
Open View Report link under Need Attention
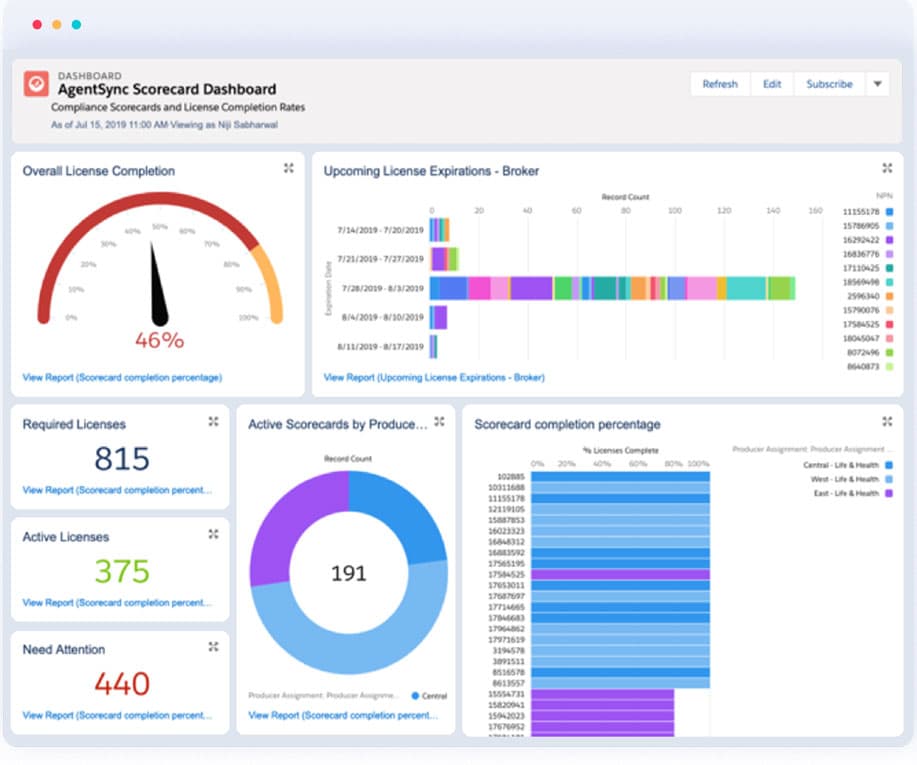tap(117, 715)
